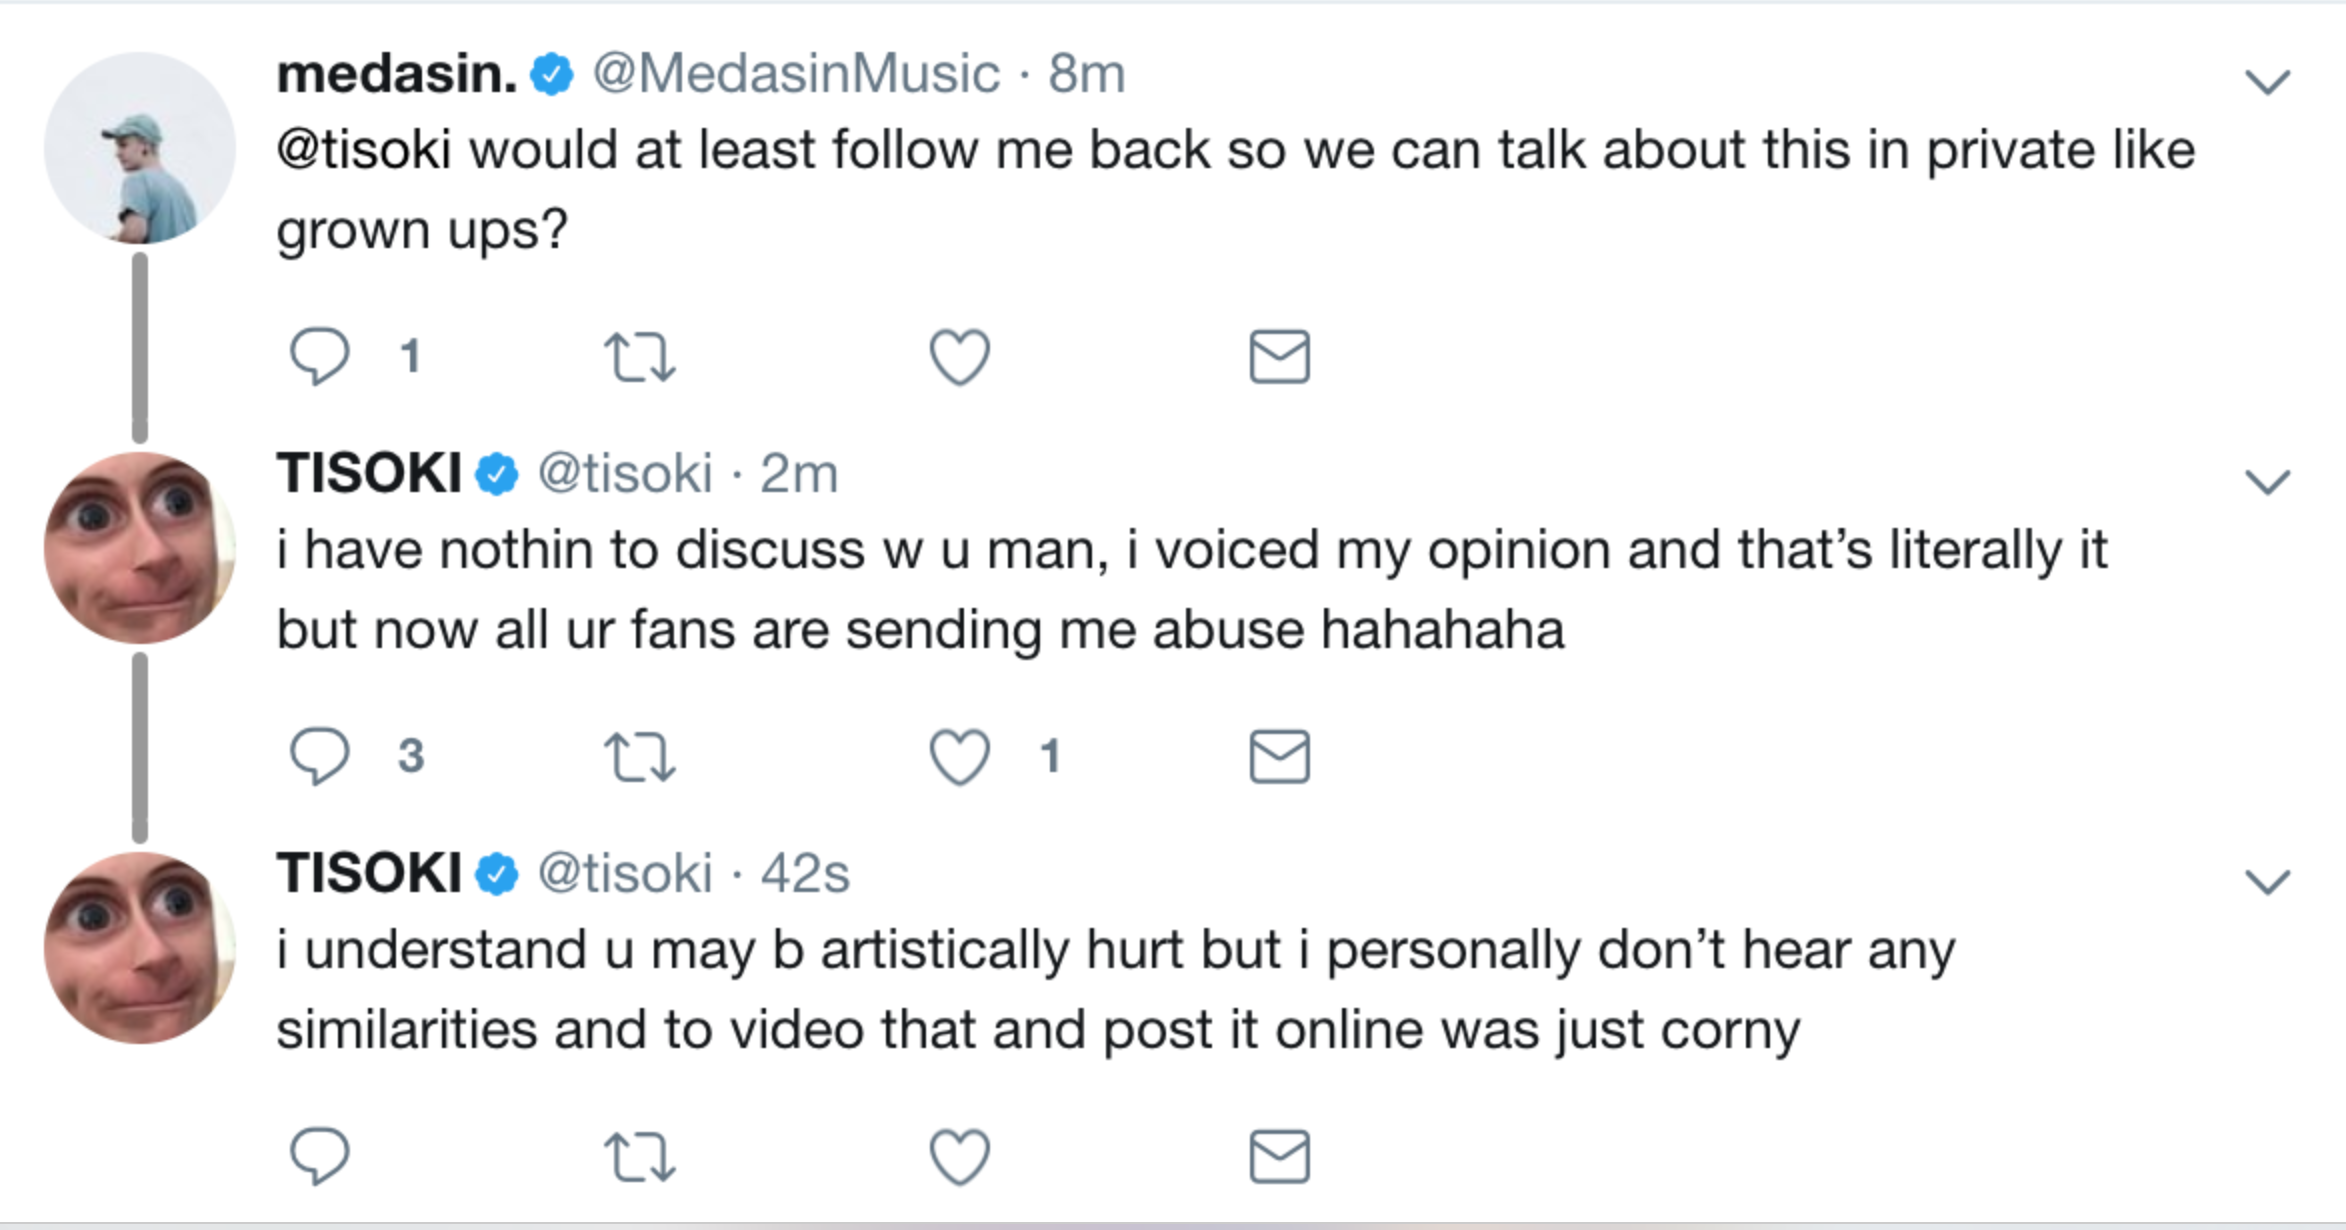Viewport: 2346px width, 1230px height.
Task: Reply to TISOKI's 'nothin to discuss' tweet
Action: pos(319,756)
